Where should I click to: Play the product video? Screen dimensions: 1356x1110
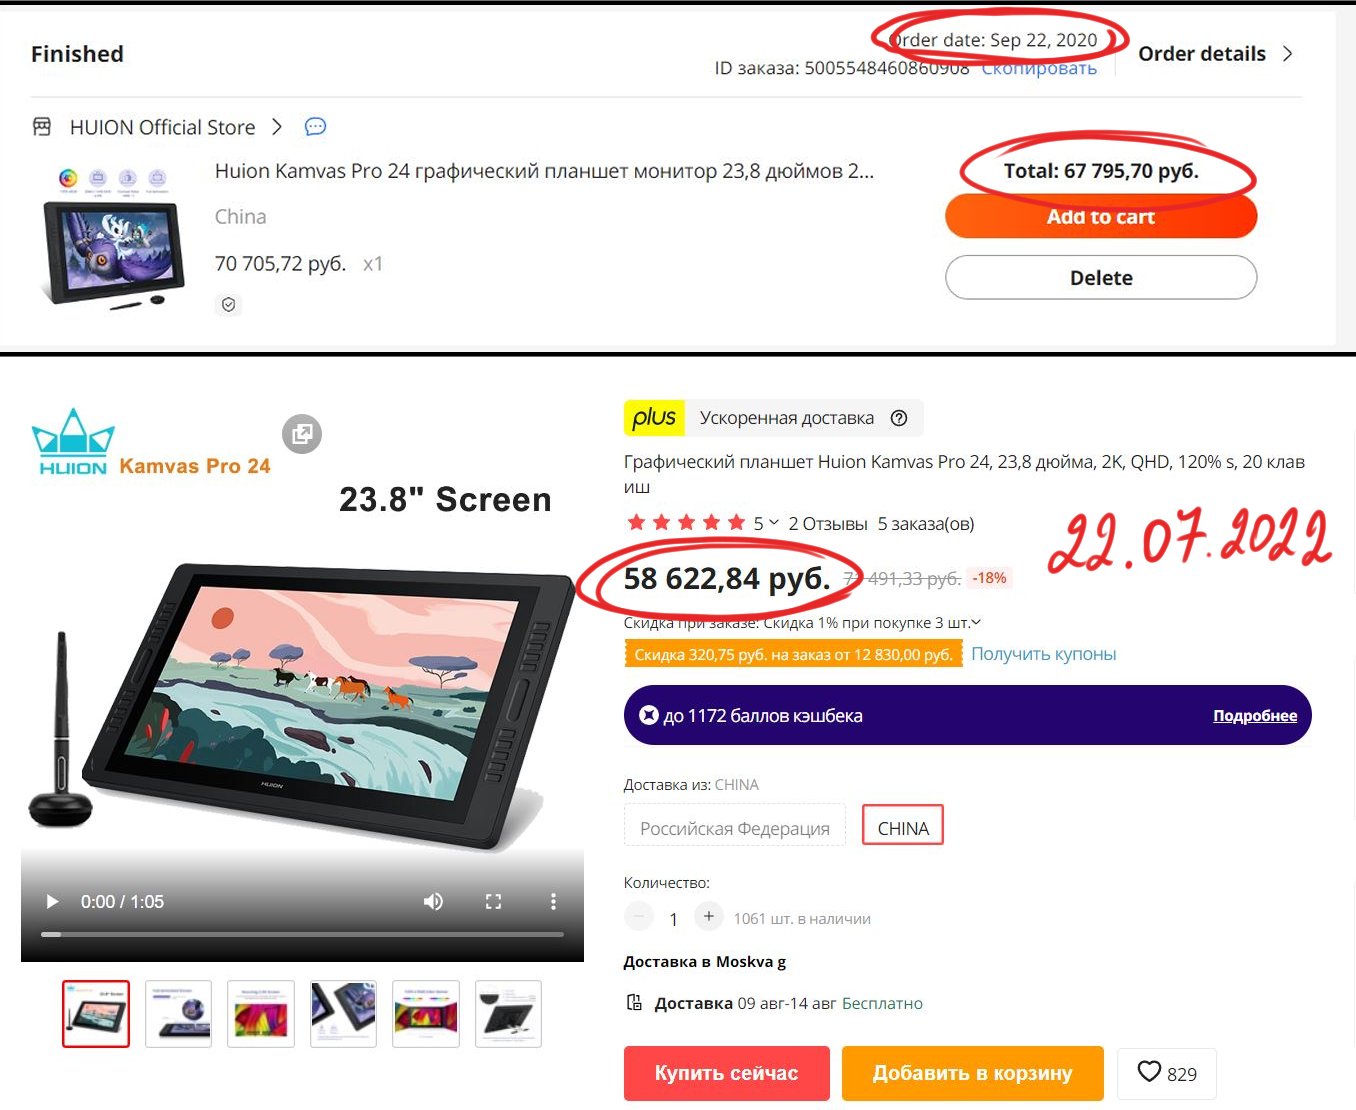[52, 902]
